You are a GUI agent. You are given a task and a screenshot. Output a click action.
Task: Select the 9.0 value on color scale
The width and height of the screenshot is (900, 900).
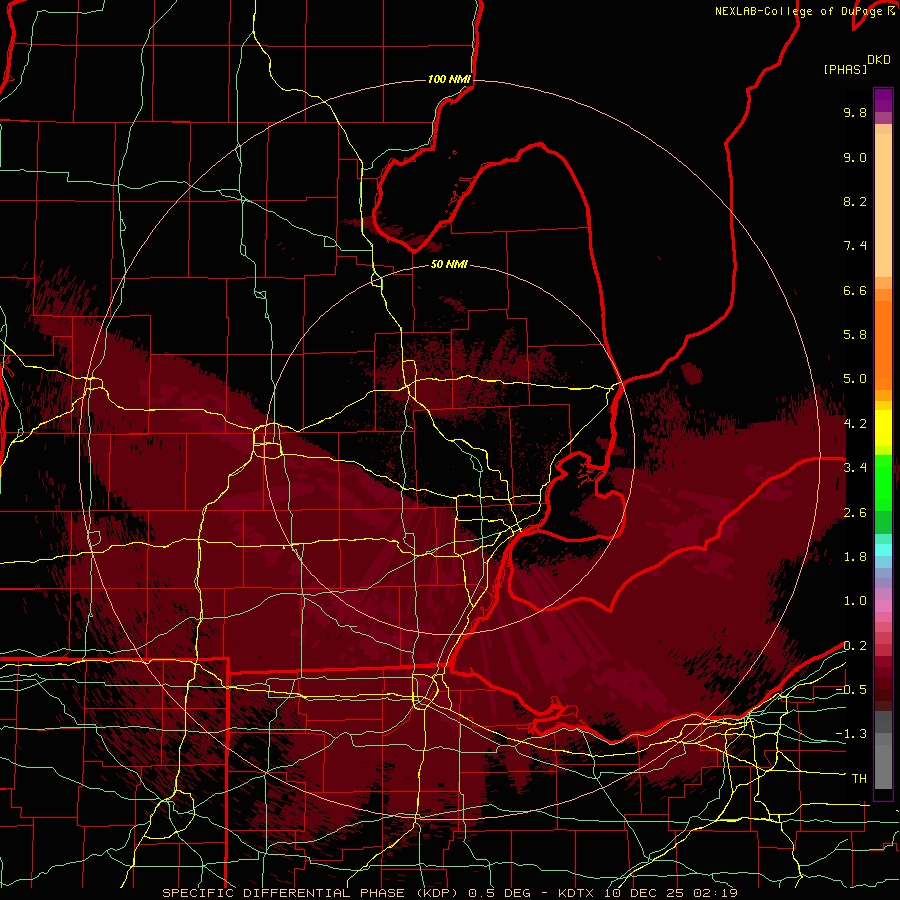coord(855,157)
